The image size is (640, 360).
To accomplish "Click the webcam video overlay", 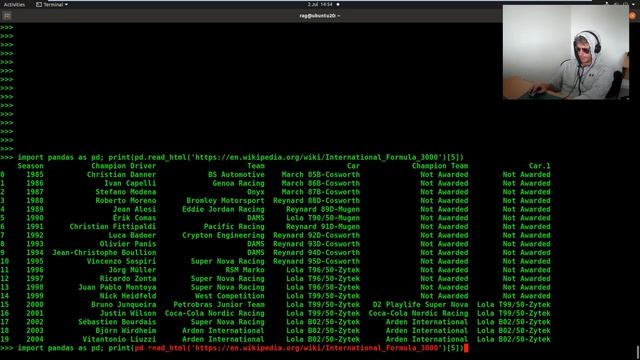I will pos(566,52).
